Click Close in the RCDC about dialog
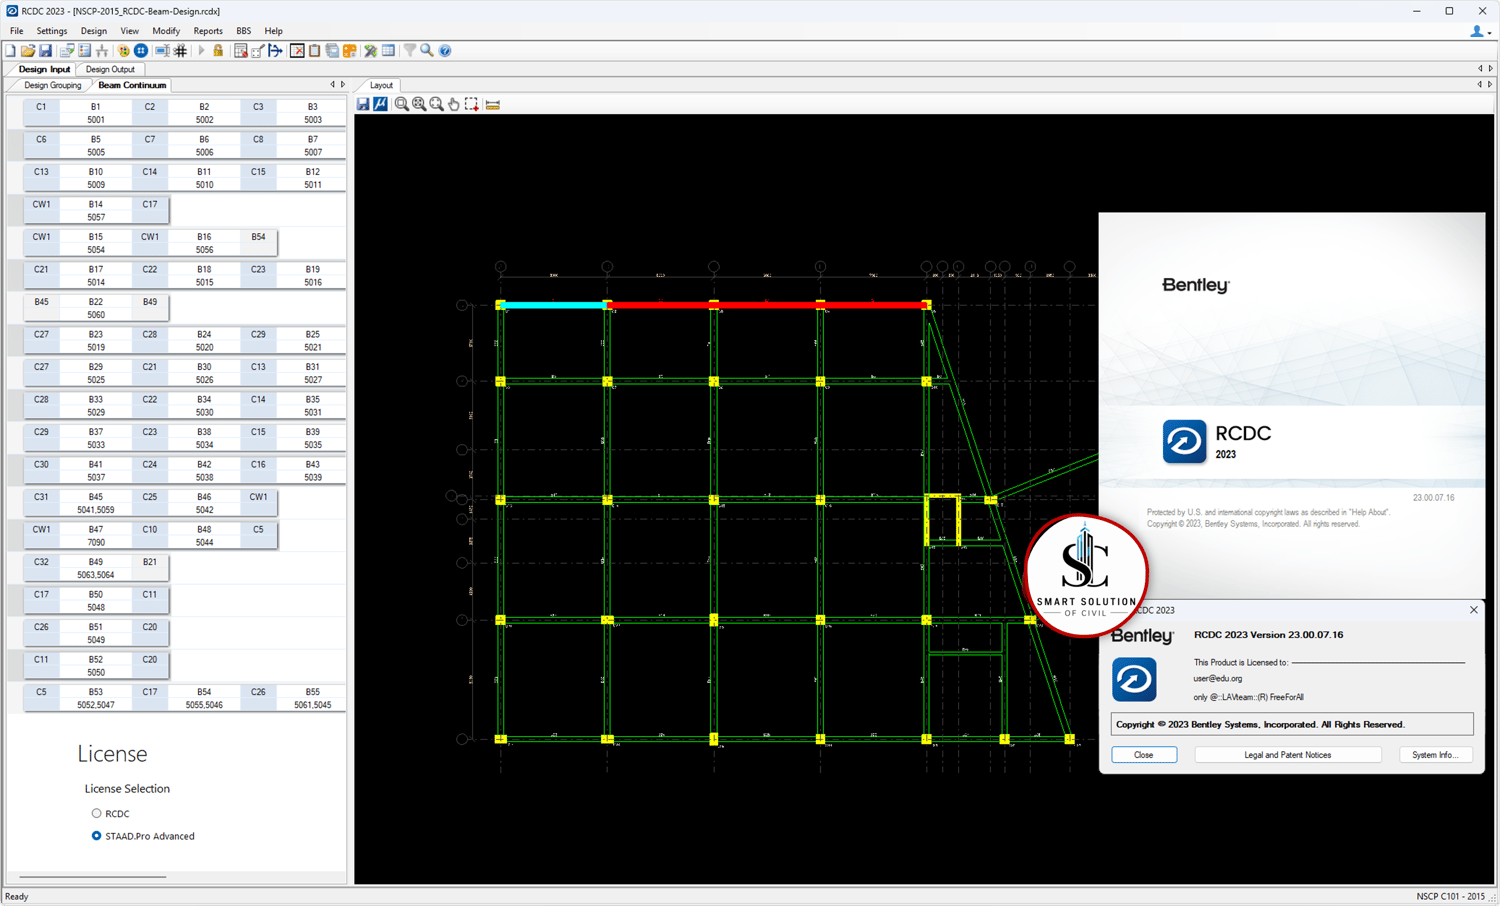 coord(1144,755)
